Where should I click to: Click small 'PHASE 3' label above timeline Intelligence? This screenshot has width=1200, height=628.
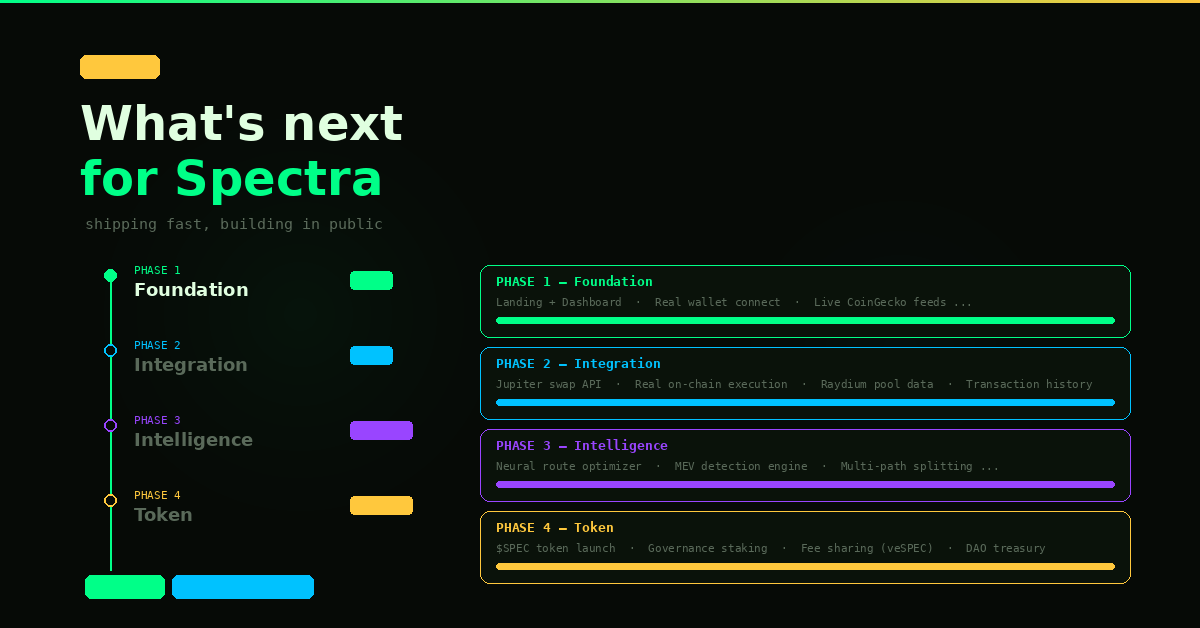point(157,420)
